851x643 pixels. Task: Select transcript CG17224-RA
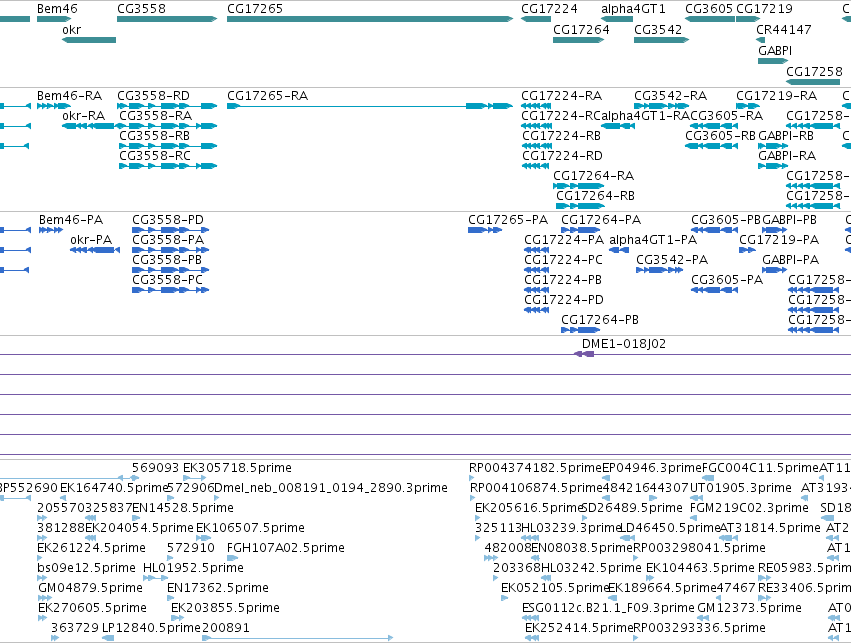[562, 96]
